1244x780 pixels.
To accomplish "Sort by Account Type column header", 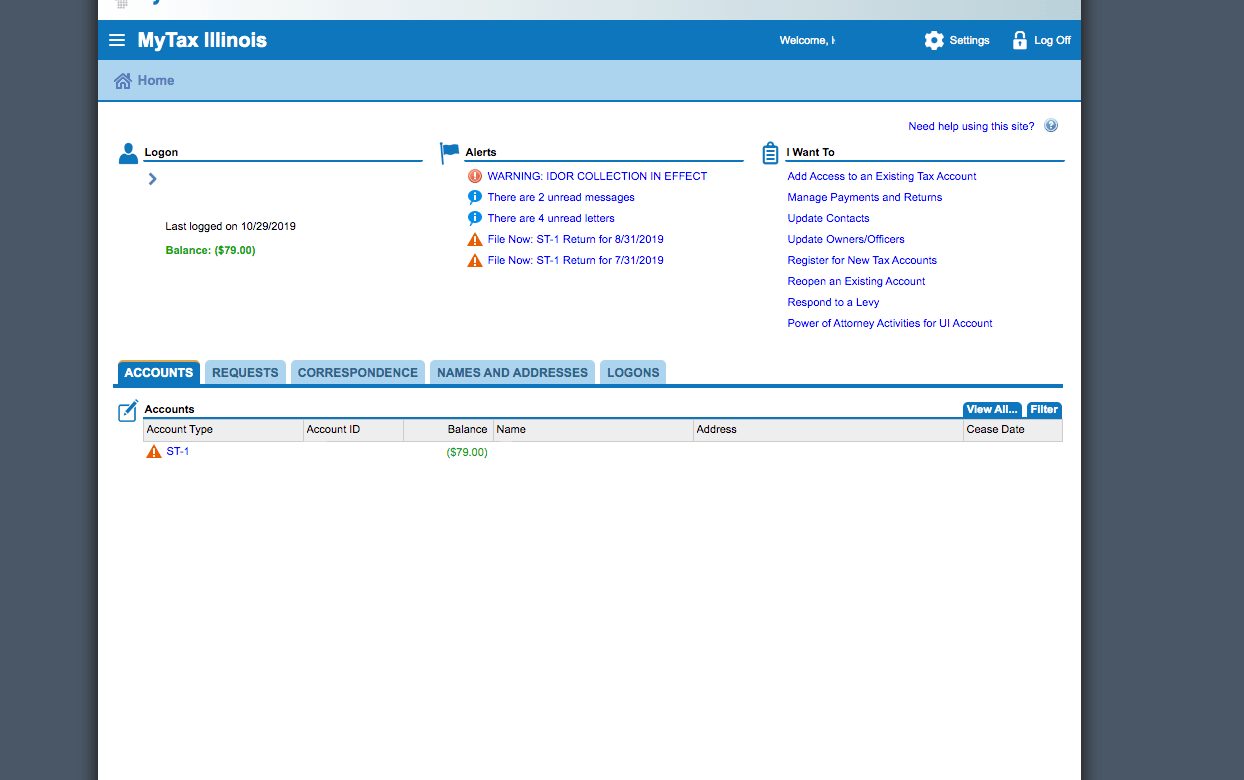I will click(x=223, y=430).
